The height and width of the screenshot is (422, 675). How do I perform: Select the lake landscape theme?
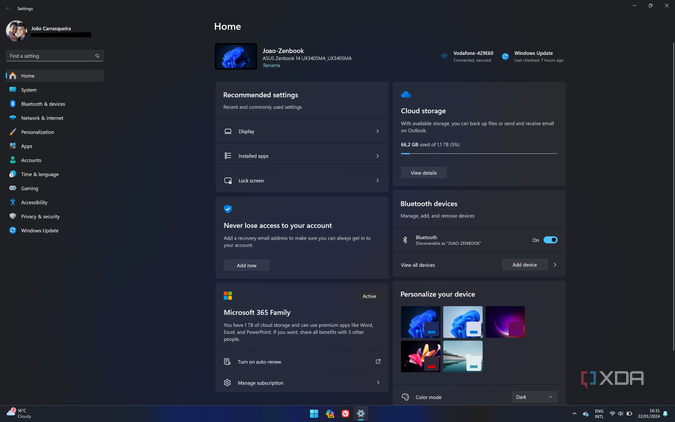[463, 356]
